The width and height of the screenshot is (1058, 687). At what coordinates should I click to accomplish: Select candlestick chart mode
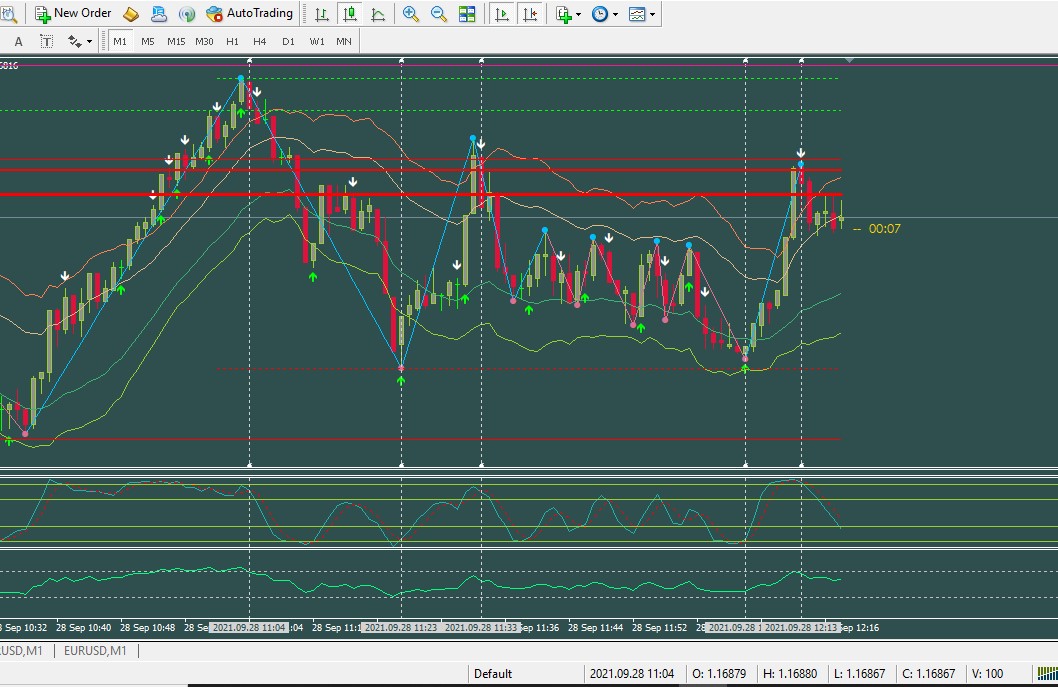tap(350, 14)
